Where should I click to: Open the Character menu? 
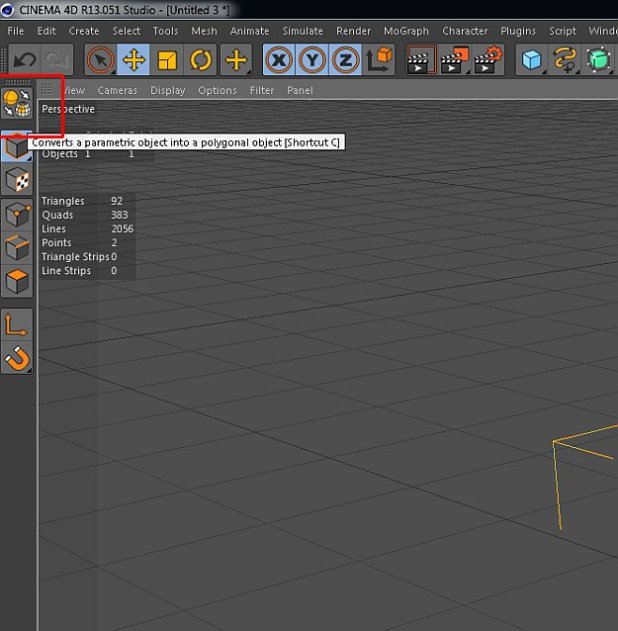pos(465,31)
